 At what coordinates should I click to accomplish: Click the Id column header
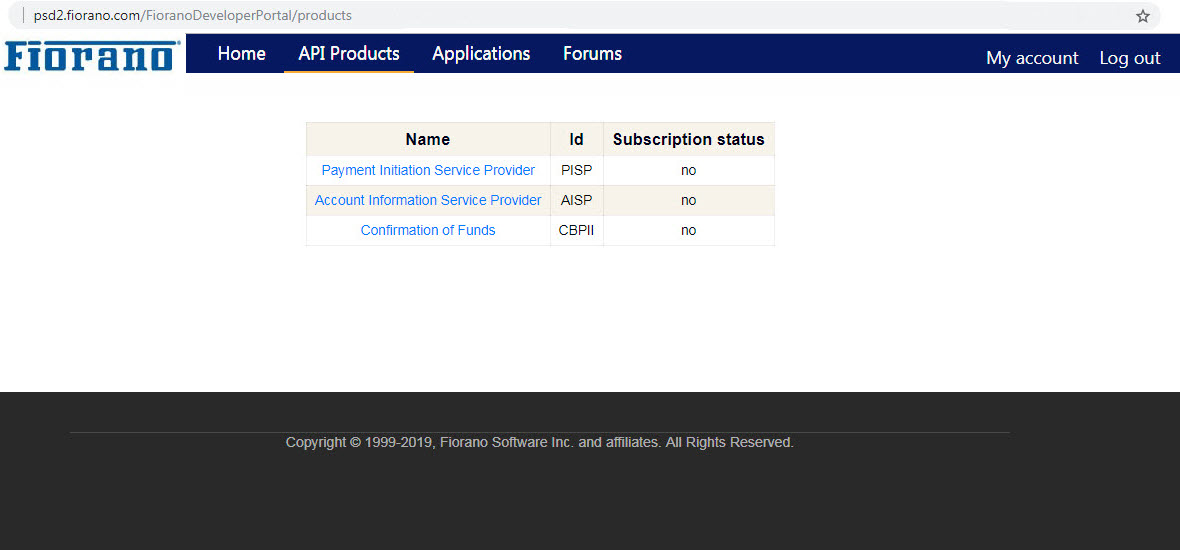(576, 139)
